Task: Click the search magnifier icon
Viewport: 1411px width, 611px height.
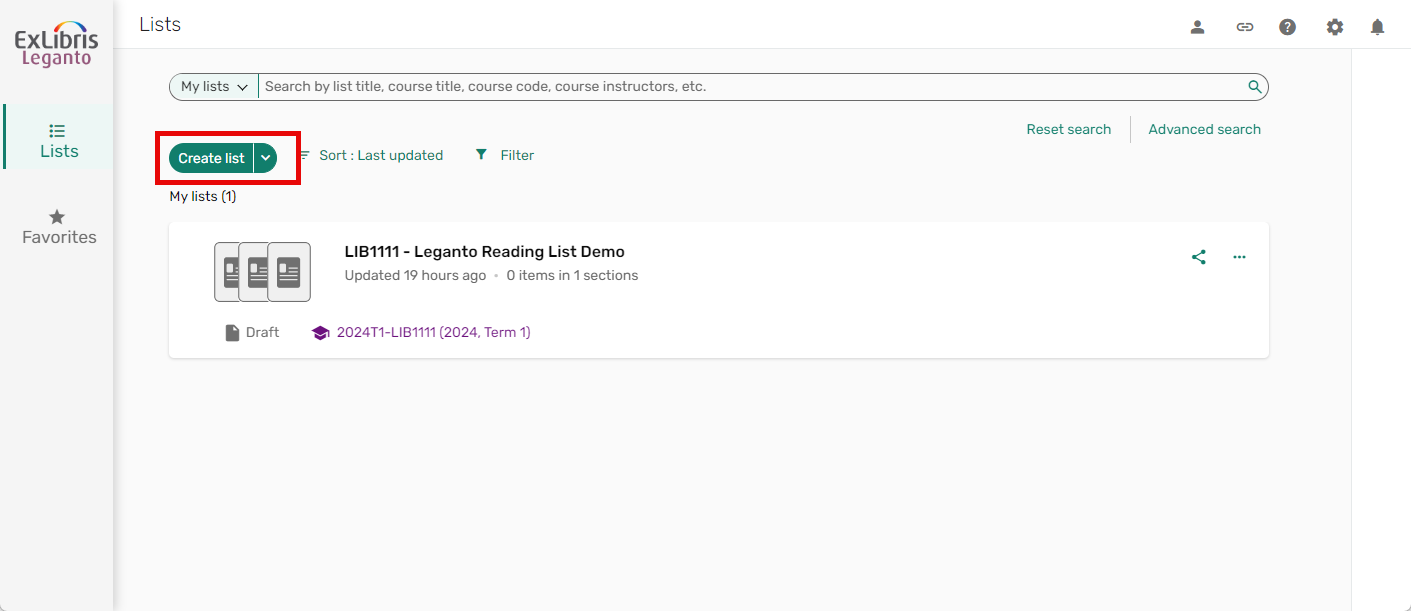Action: coord(1254,86)
